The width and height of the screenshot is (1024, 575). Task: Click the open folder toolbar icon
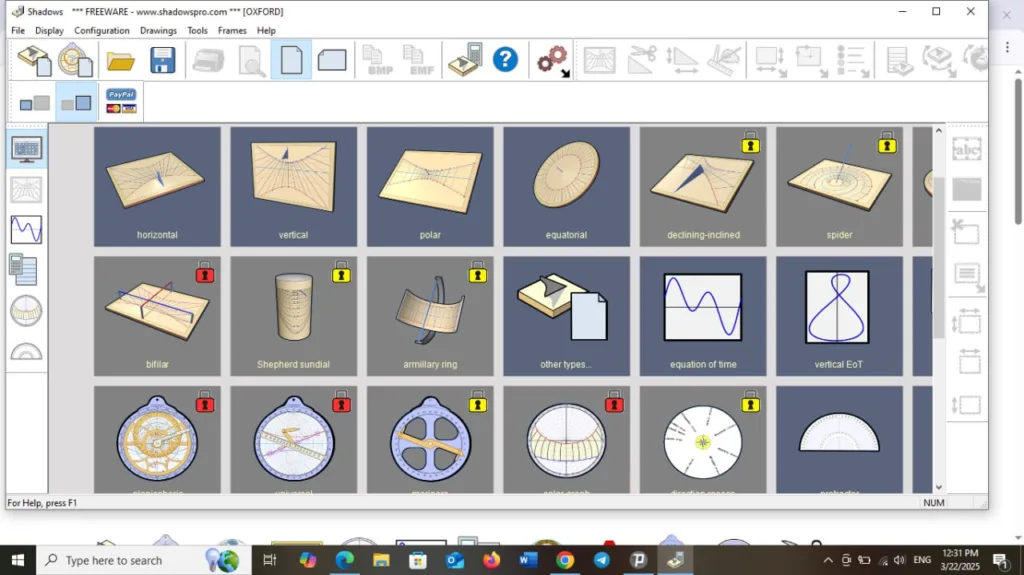click(x=121, y=61)
